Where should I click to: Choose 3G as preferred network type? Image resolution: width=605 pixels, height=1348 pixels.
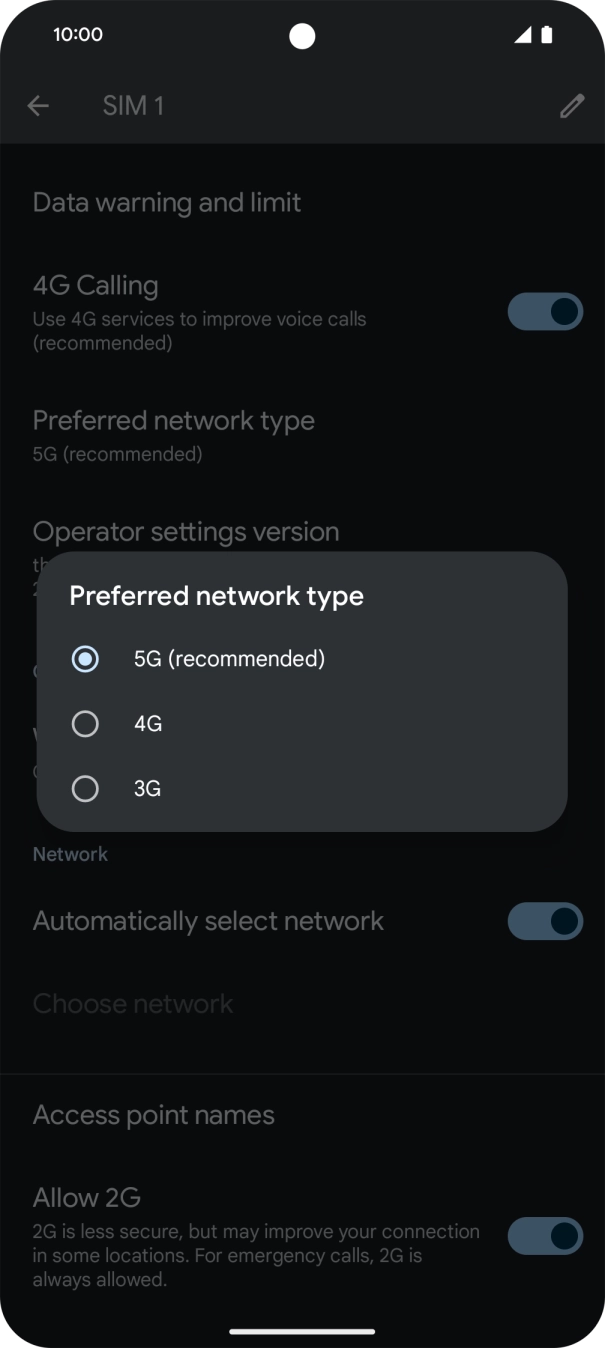[86, 788]
